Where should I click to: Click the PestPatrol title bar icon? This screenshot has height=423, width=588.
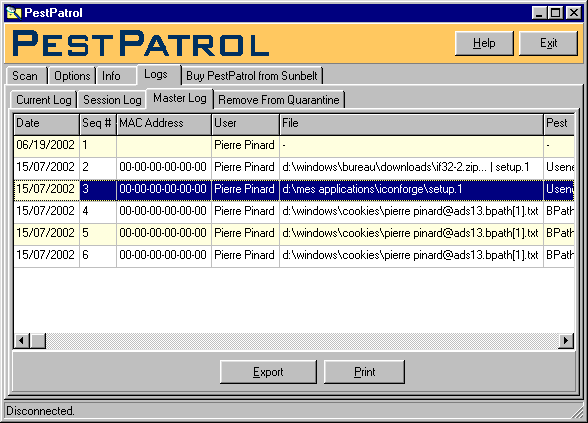tap(14, 13)
